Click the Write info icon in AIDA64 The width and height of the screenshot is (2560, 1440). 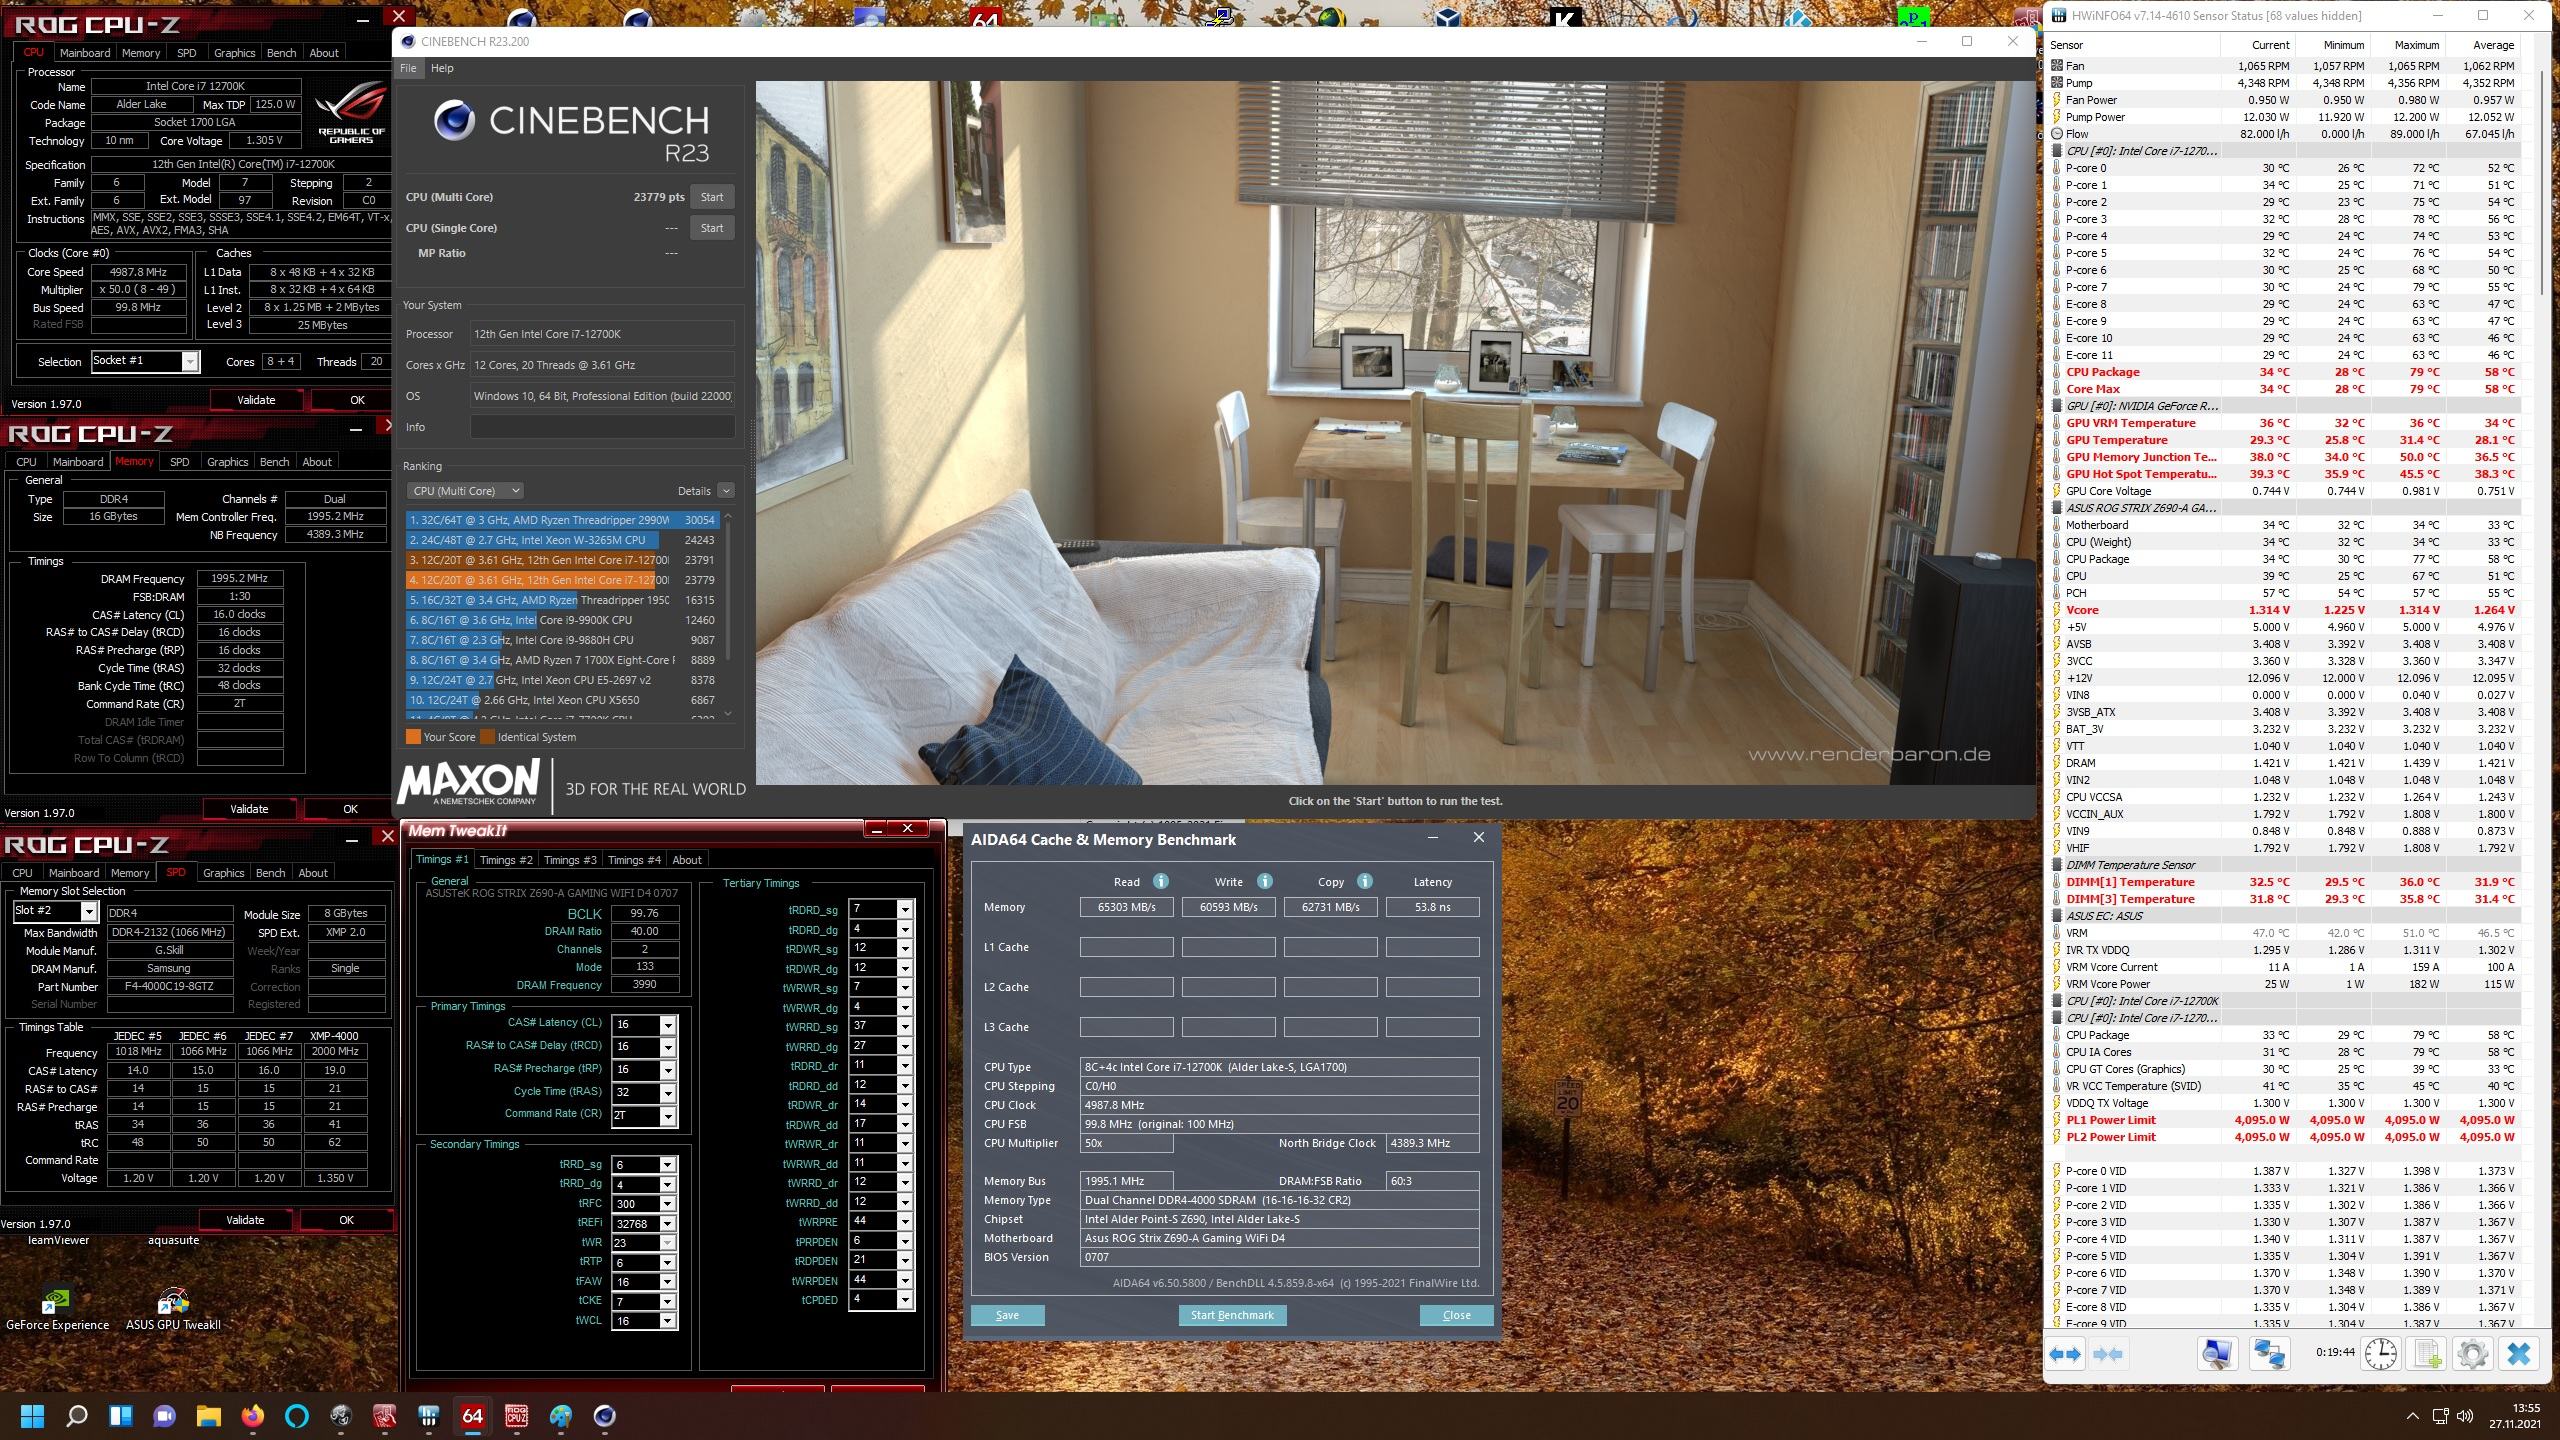1265,881
